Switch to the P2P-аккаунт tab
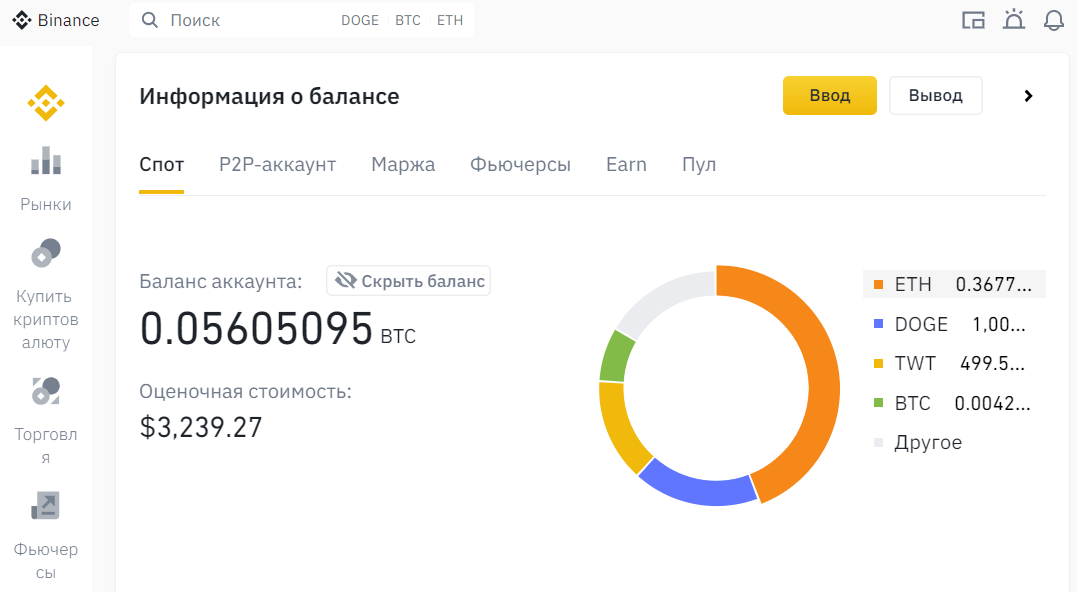 (x=277, y=165)
